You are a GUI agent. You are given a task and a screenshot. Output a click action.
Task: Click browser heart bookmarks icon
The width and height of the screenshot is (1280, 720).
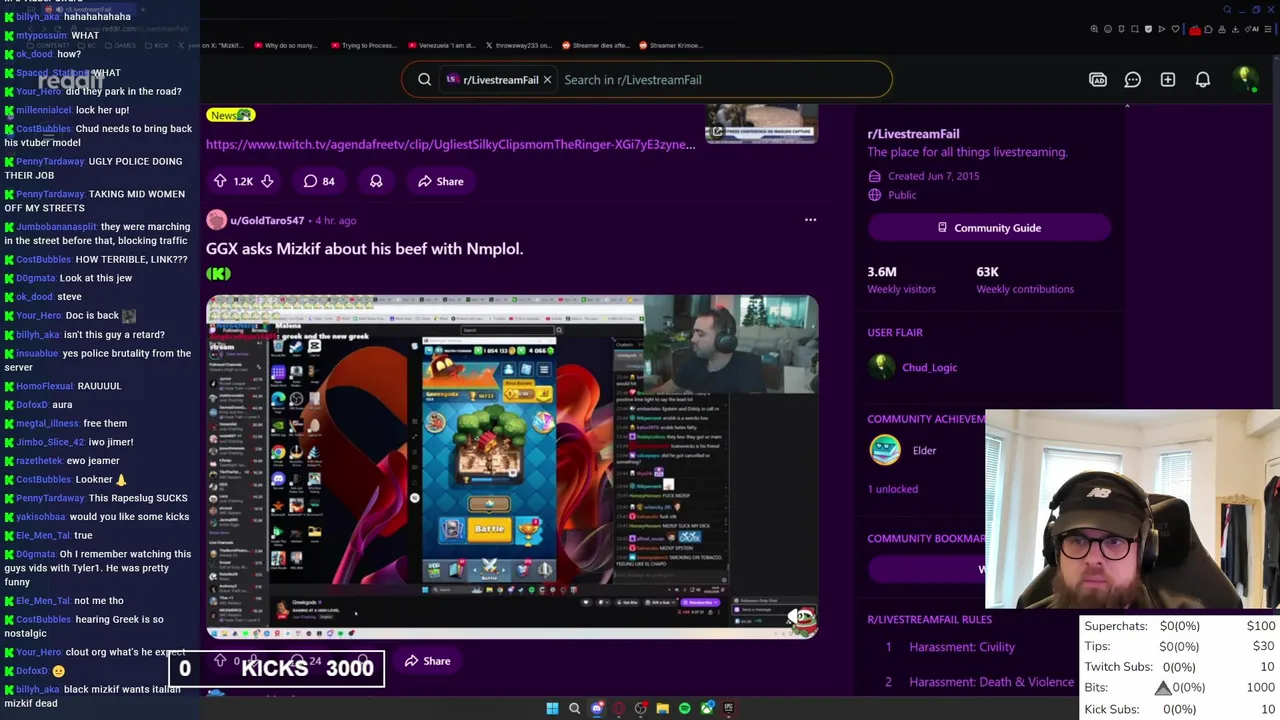pos(1175,29)
